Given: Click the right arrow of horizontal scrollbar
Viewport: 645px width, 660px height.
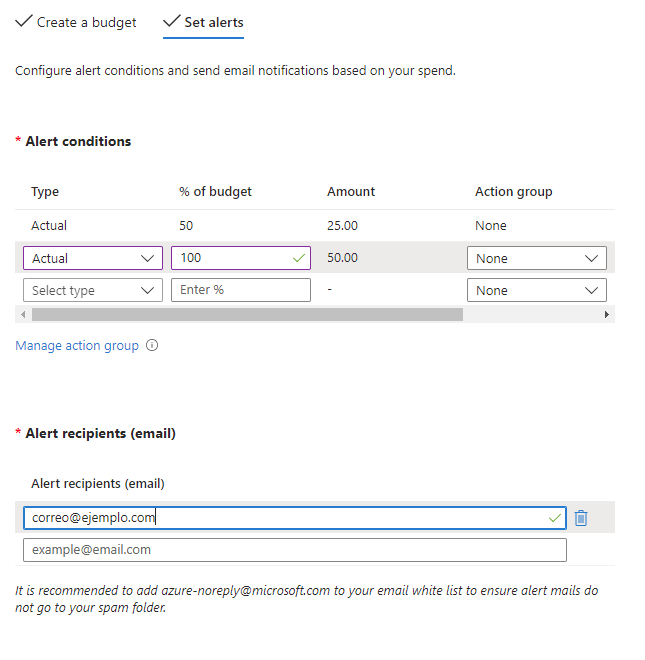Looking at the screenshot, I should [606, 314].
